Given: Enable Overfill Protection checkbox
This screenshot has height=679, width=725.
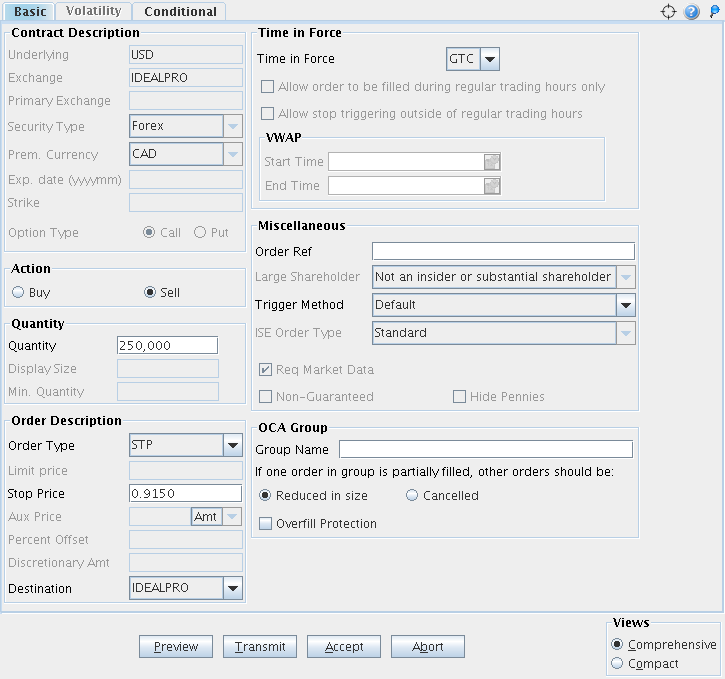Looking at the screenshot, I should [266, 524].
